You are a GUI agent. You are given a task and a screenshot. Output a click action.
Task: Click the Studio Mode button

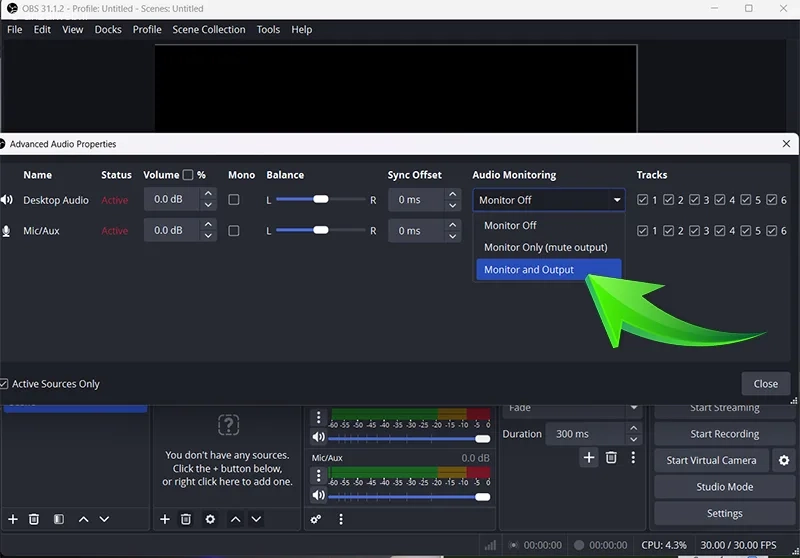[x=725, y=487]
